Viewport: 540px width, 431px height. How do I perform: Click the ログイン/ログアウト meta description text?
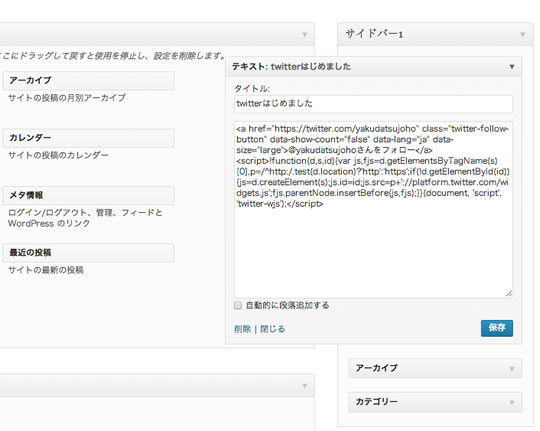tap(85, 218)
